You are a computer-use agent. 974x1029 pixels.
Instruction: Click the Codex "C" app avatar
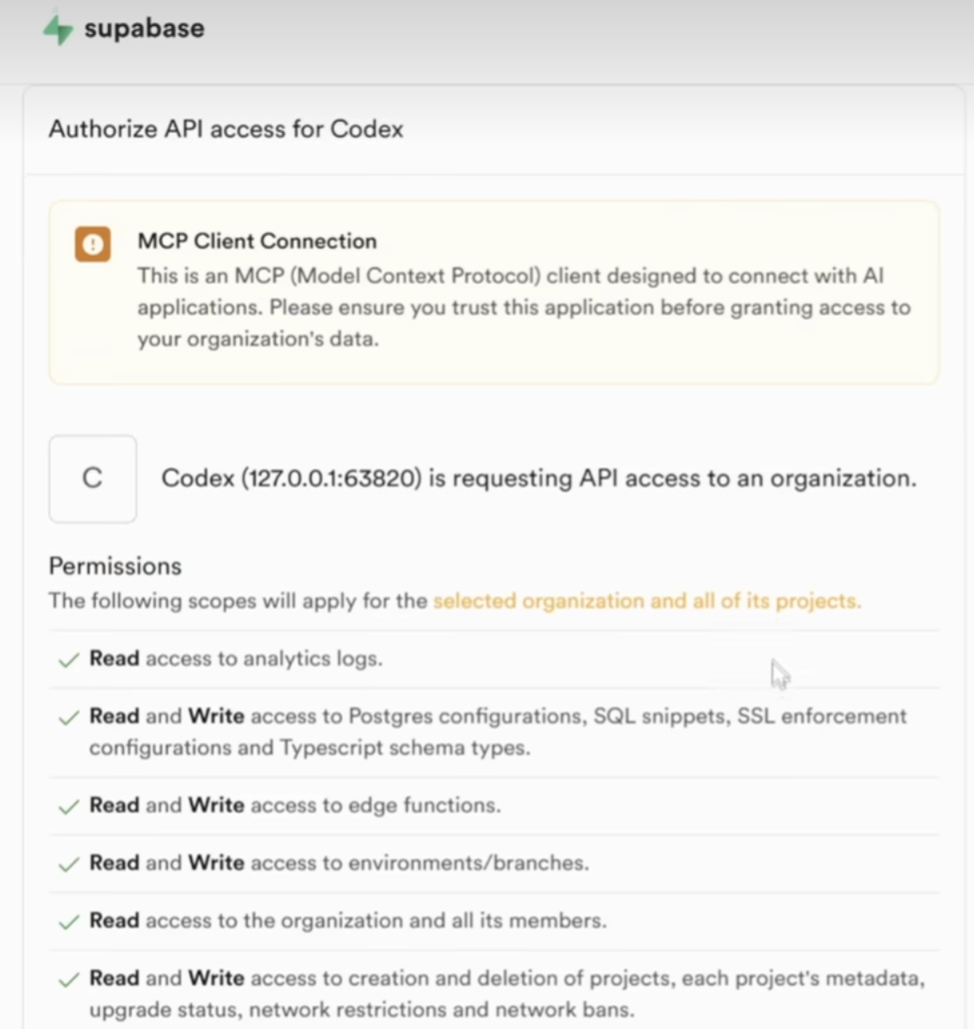point(93,478)
